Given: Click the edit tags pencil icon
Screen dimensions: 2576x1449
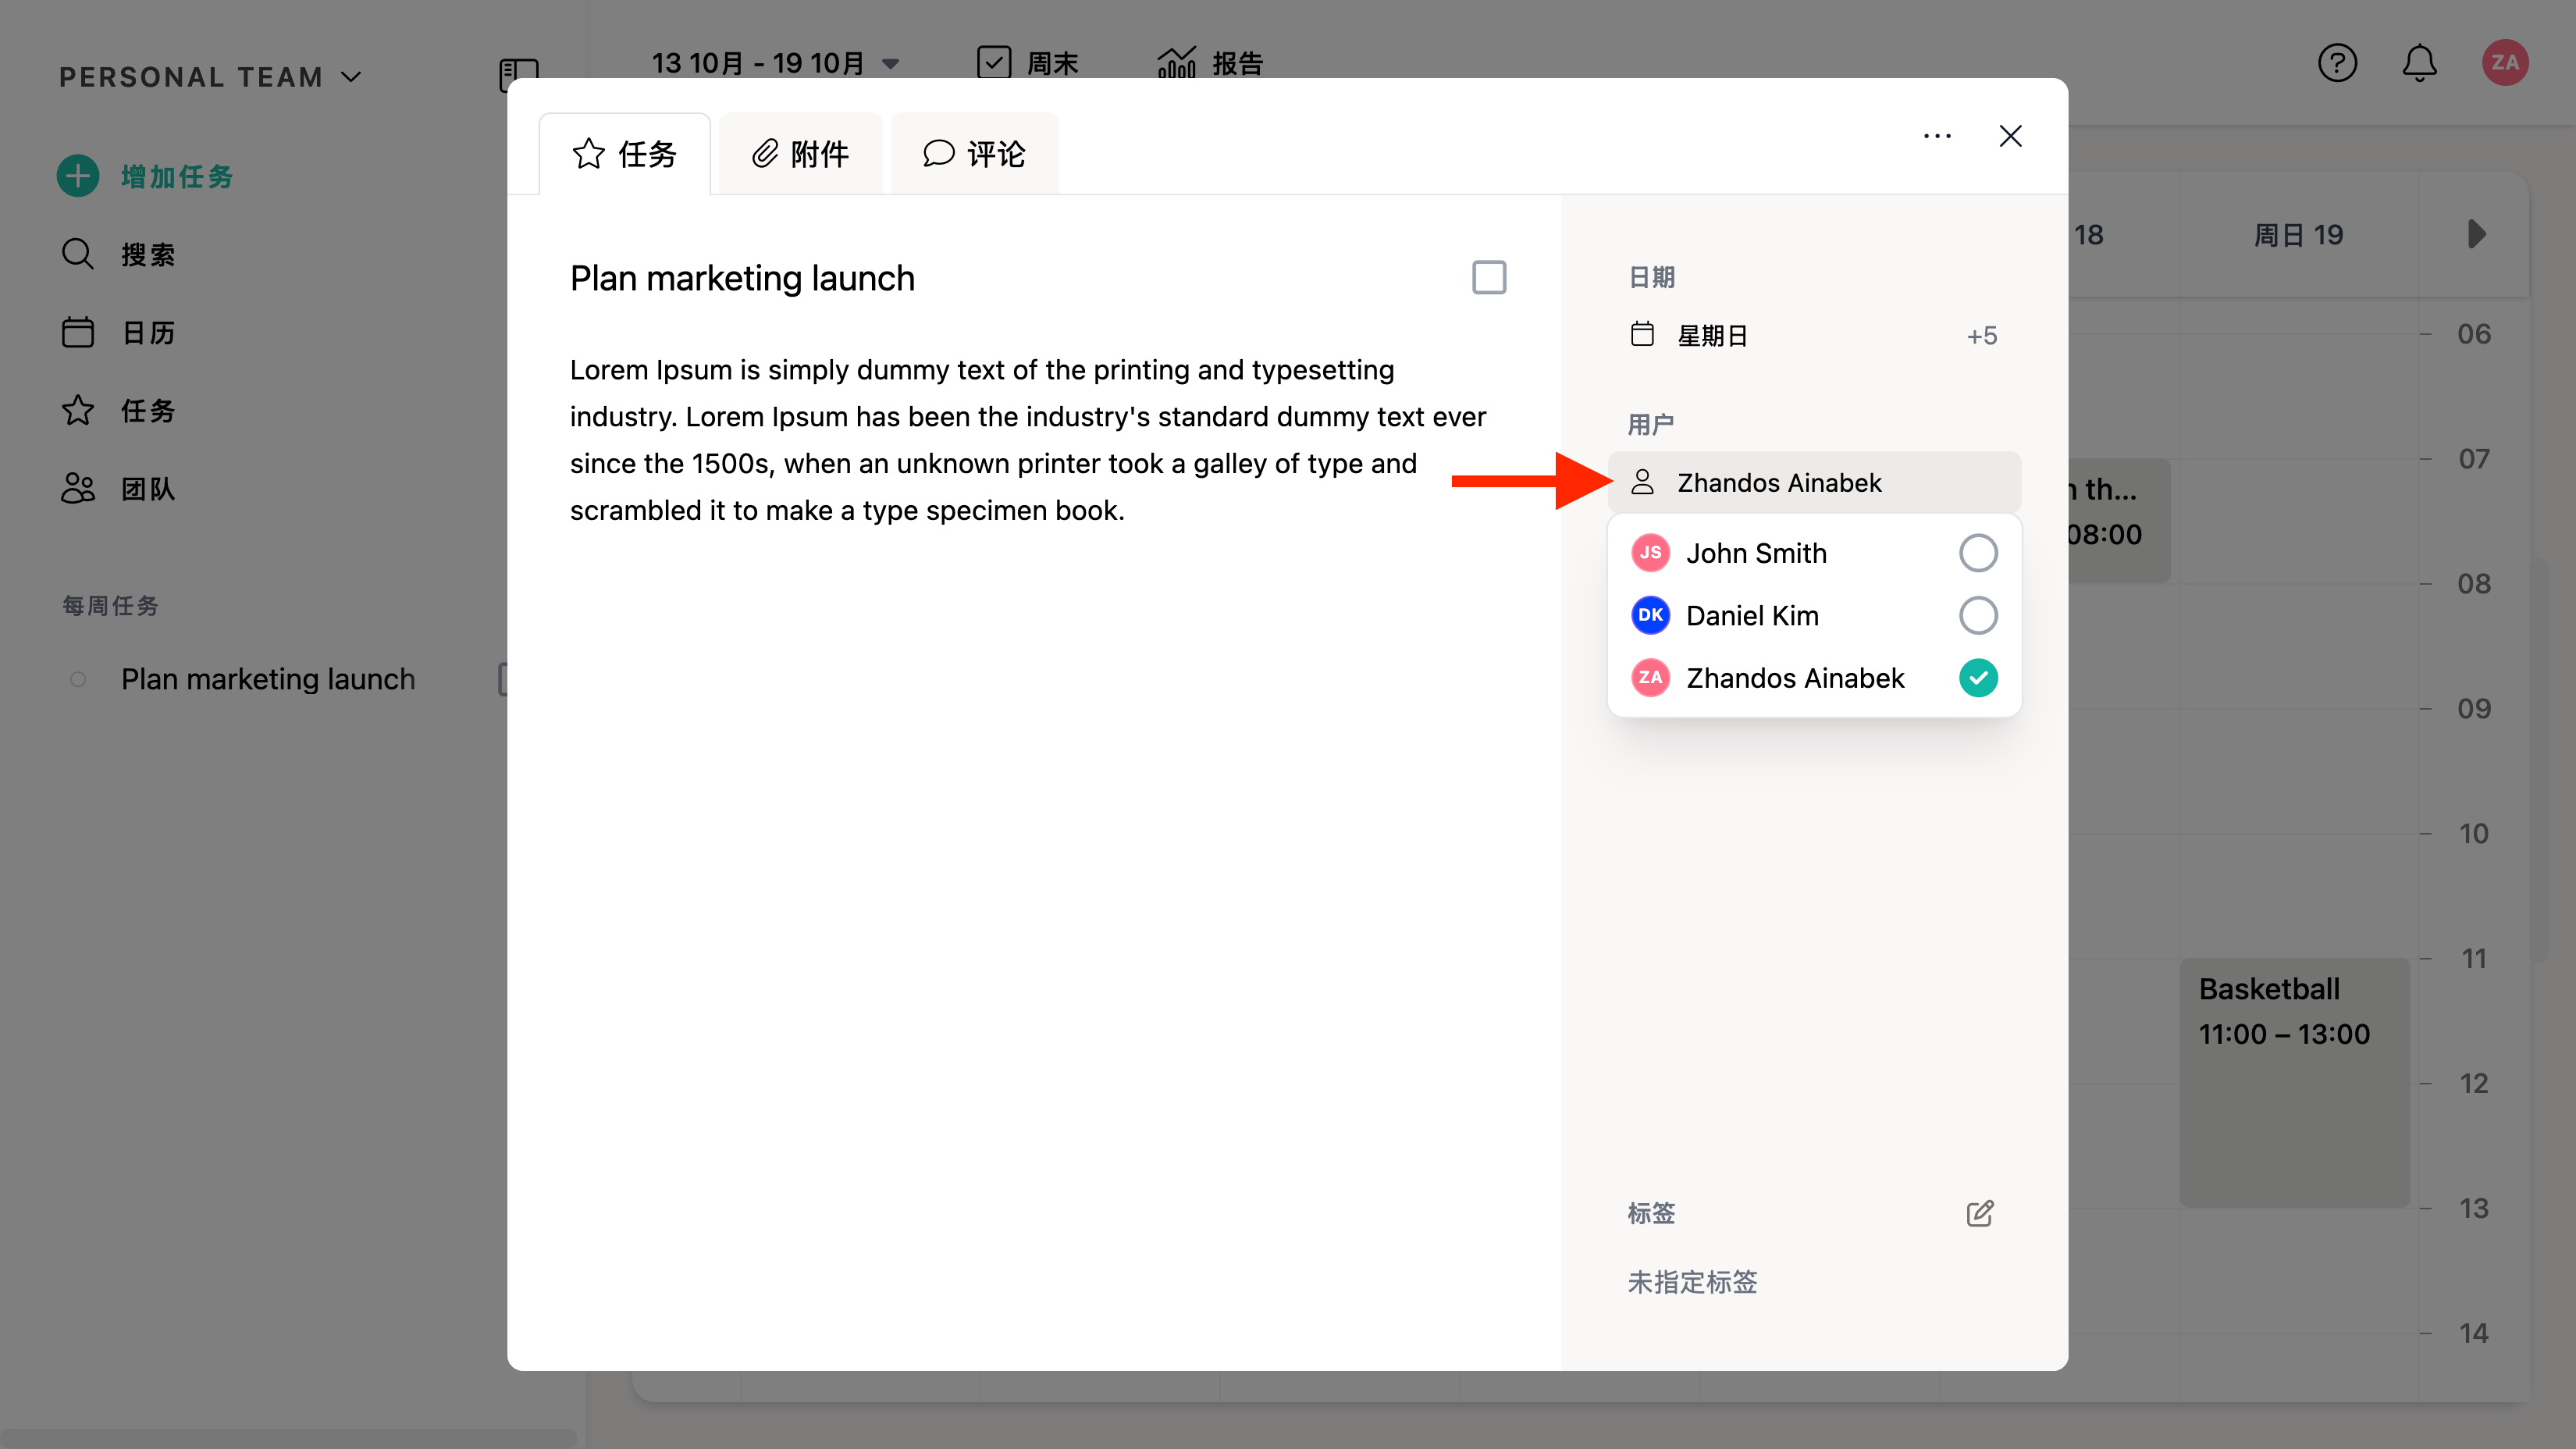Looking at the screenshot, I should pos(1979,1213).
